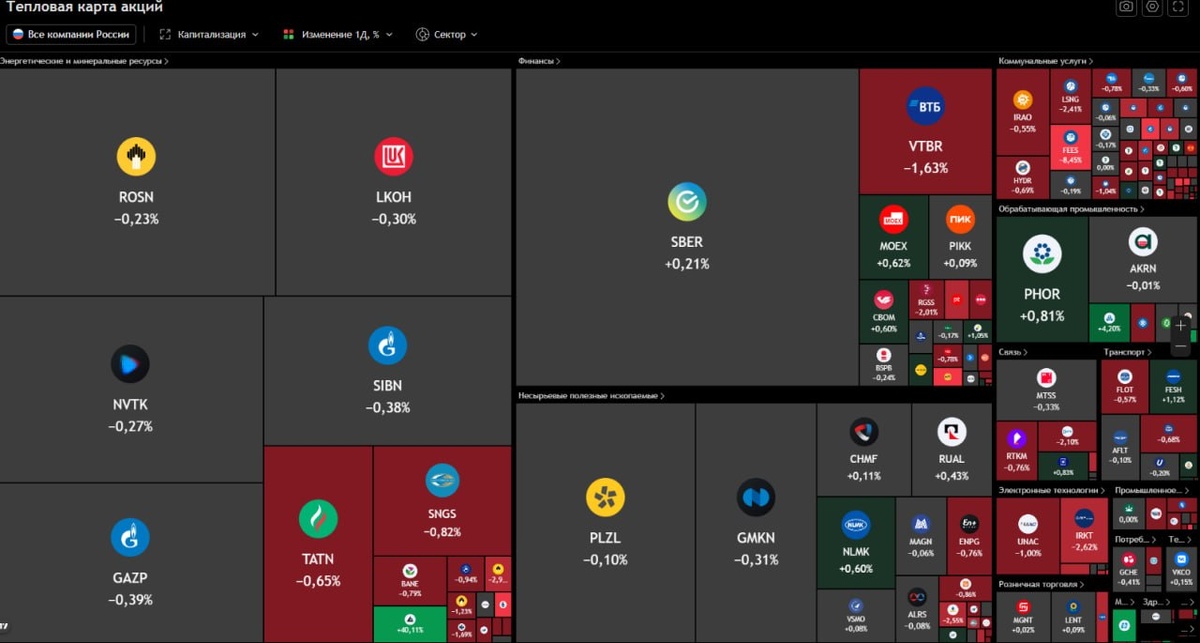Viewport: 1200px width, 643px height.
Task: Take a snapshot with the camera icon
Action: click(1127, 7)
